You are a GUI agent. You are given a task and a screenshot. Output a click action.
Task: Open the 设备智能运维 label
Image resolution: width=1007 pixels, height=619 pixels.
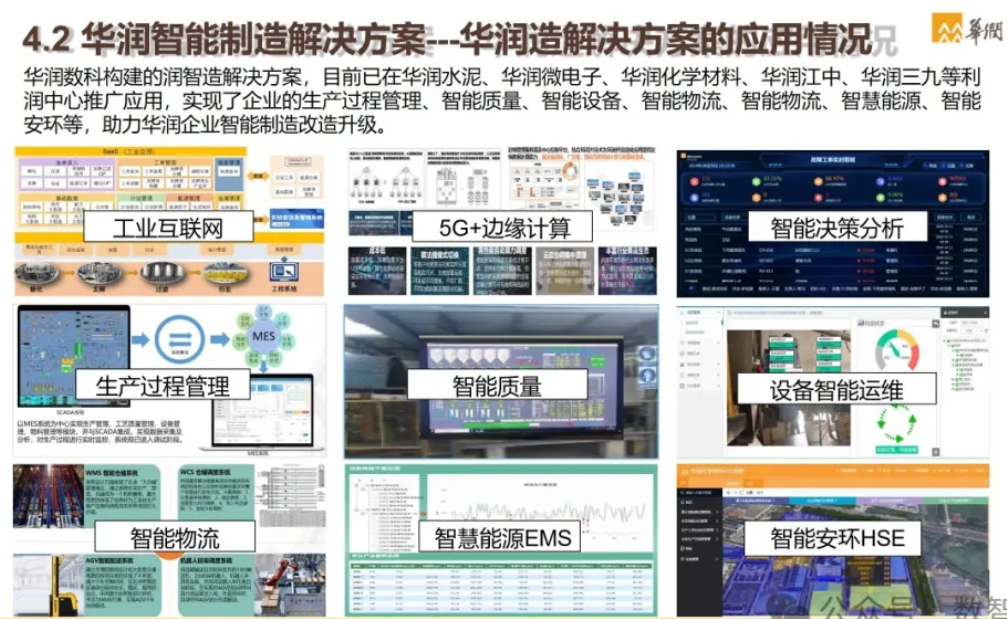[836, 389]
